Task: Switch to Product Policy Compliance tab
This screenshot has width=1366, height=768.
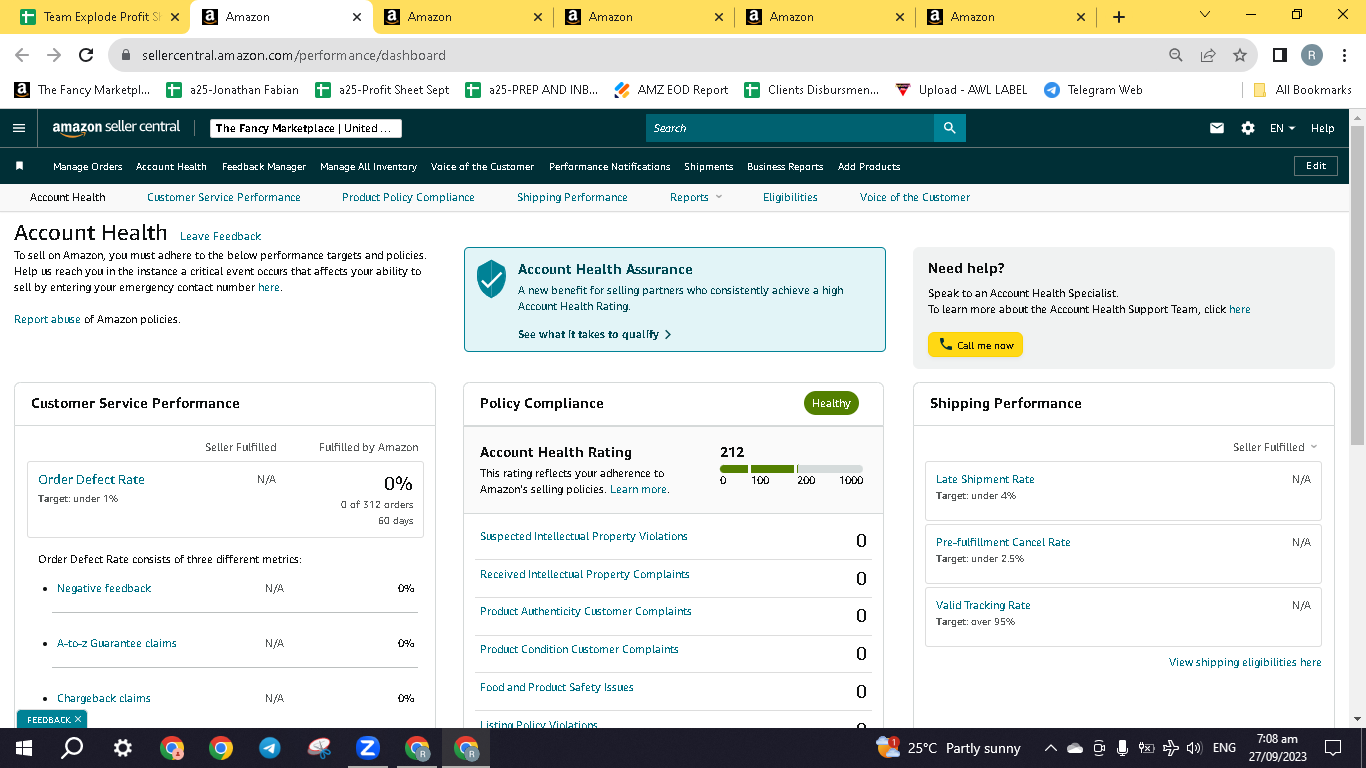Action: [408, 197]
